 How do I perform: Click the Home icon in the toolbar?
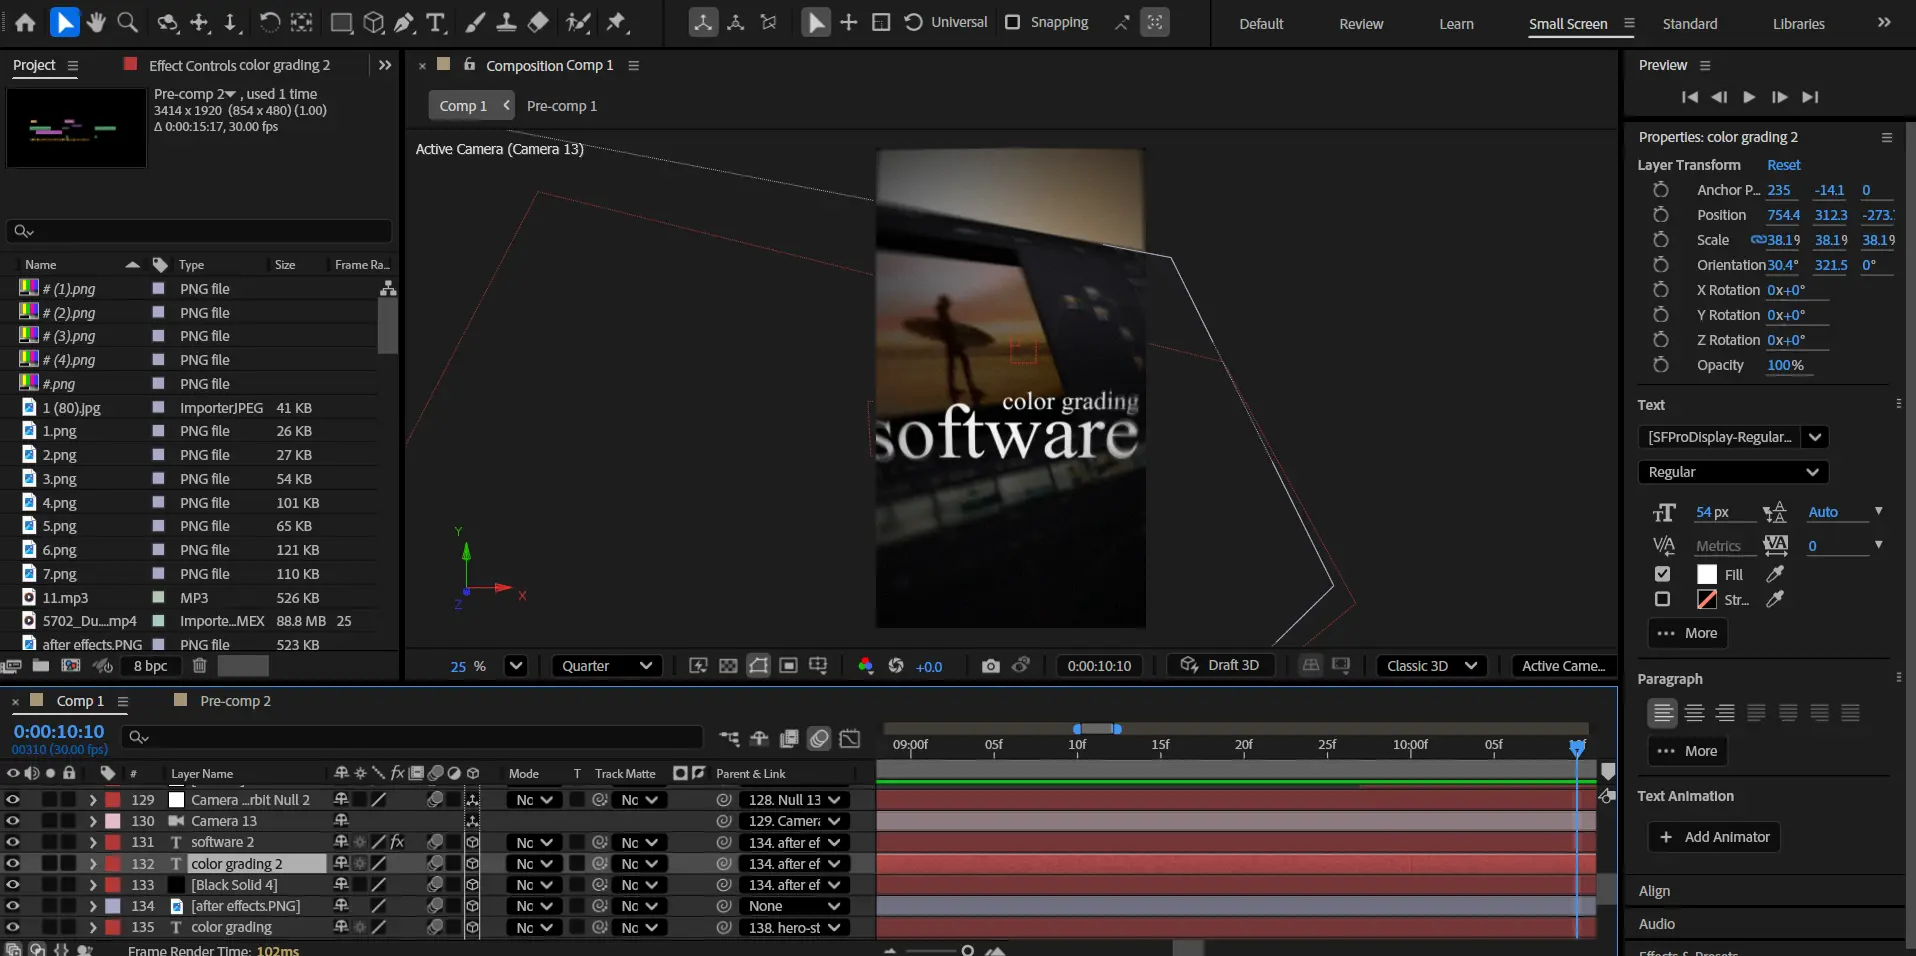[25, 22]
